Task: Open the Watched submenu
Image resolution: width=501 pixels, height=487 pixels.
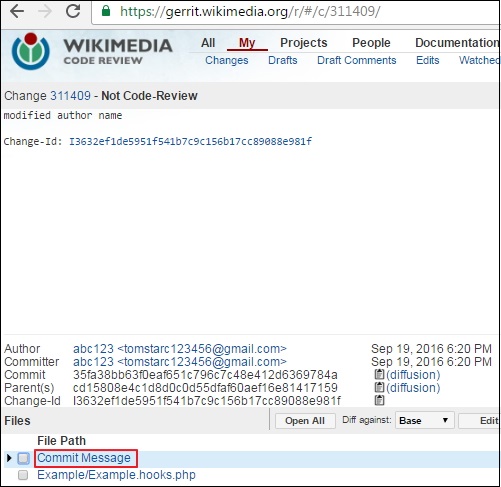Action: 479,60
